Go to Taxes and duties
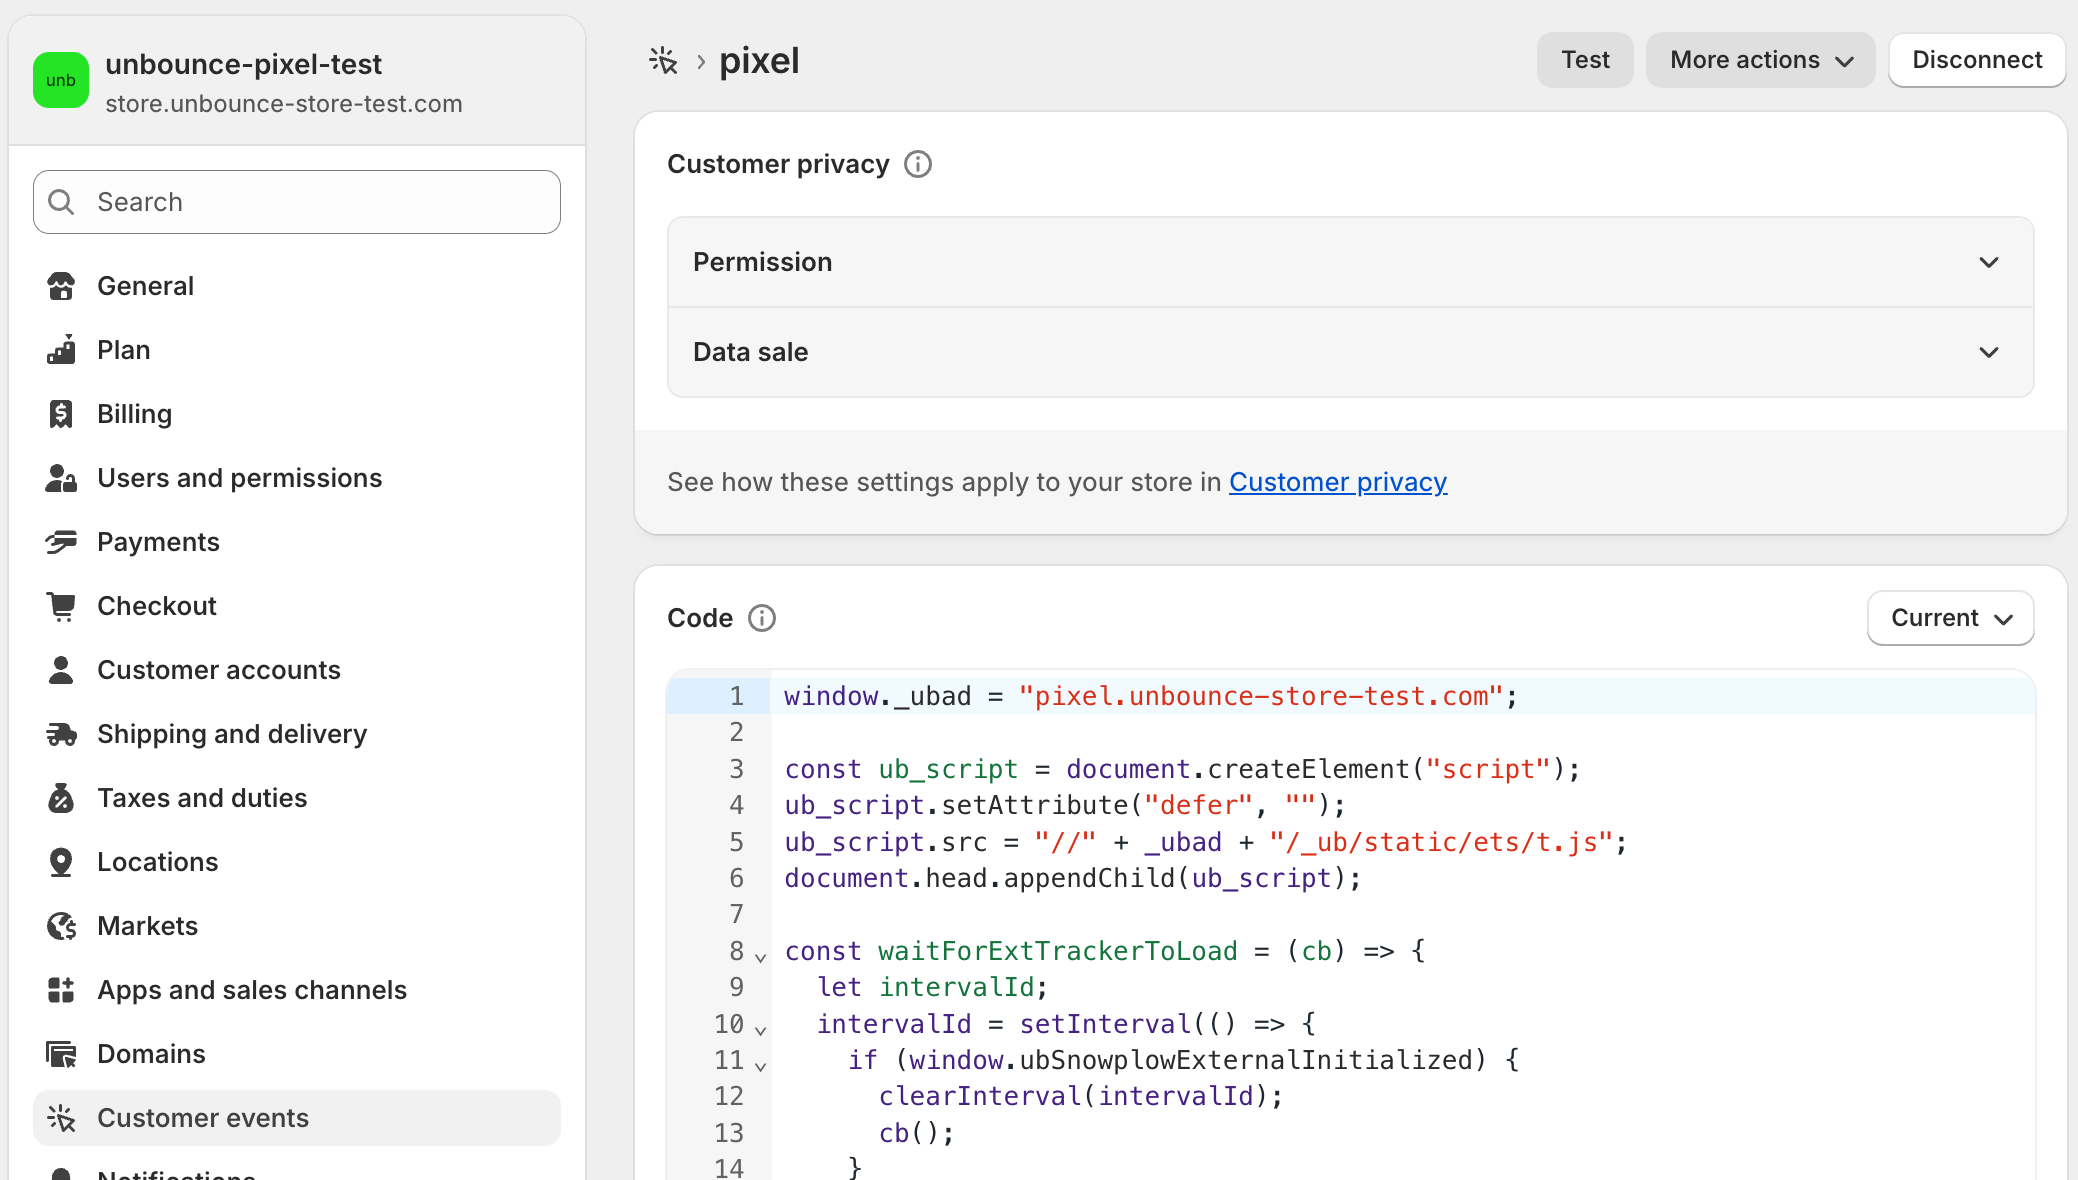Image resolution: width=2078 pixels, height=1180 pixels. [x=297, y=798]
